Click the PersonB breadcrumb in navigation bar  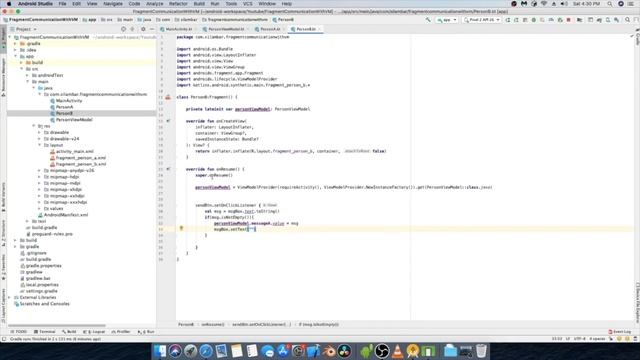pyautogui.click(x=283, y=20)
